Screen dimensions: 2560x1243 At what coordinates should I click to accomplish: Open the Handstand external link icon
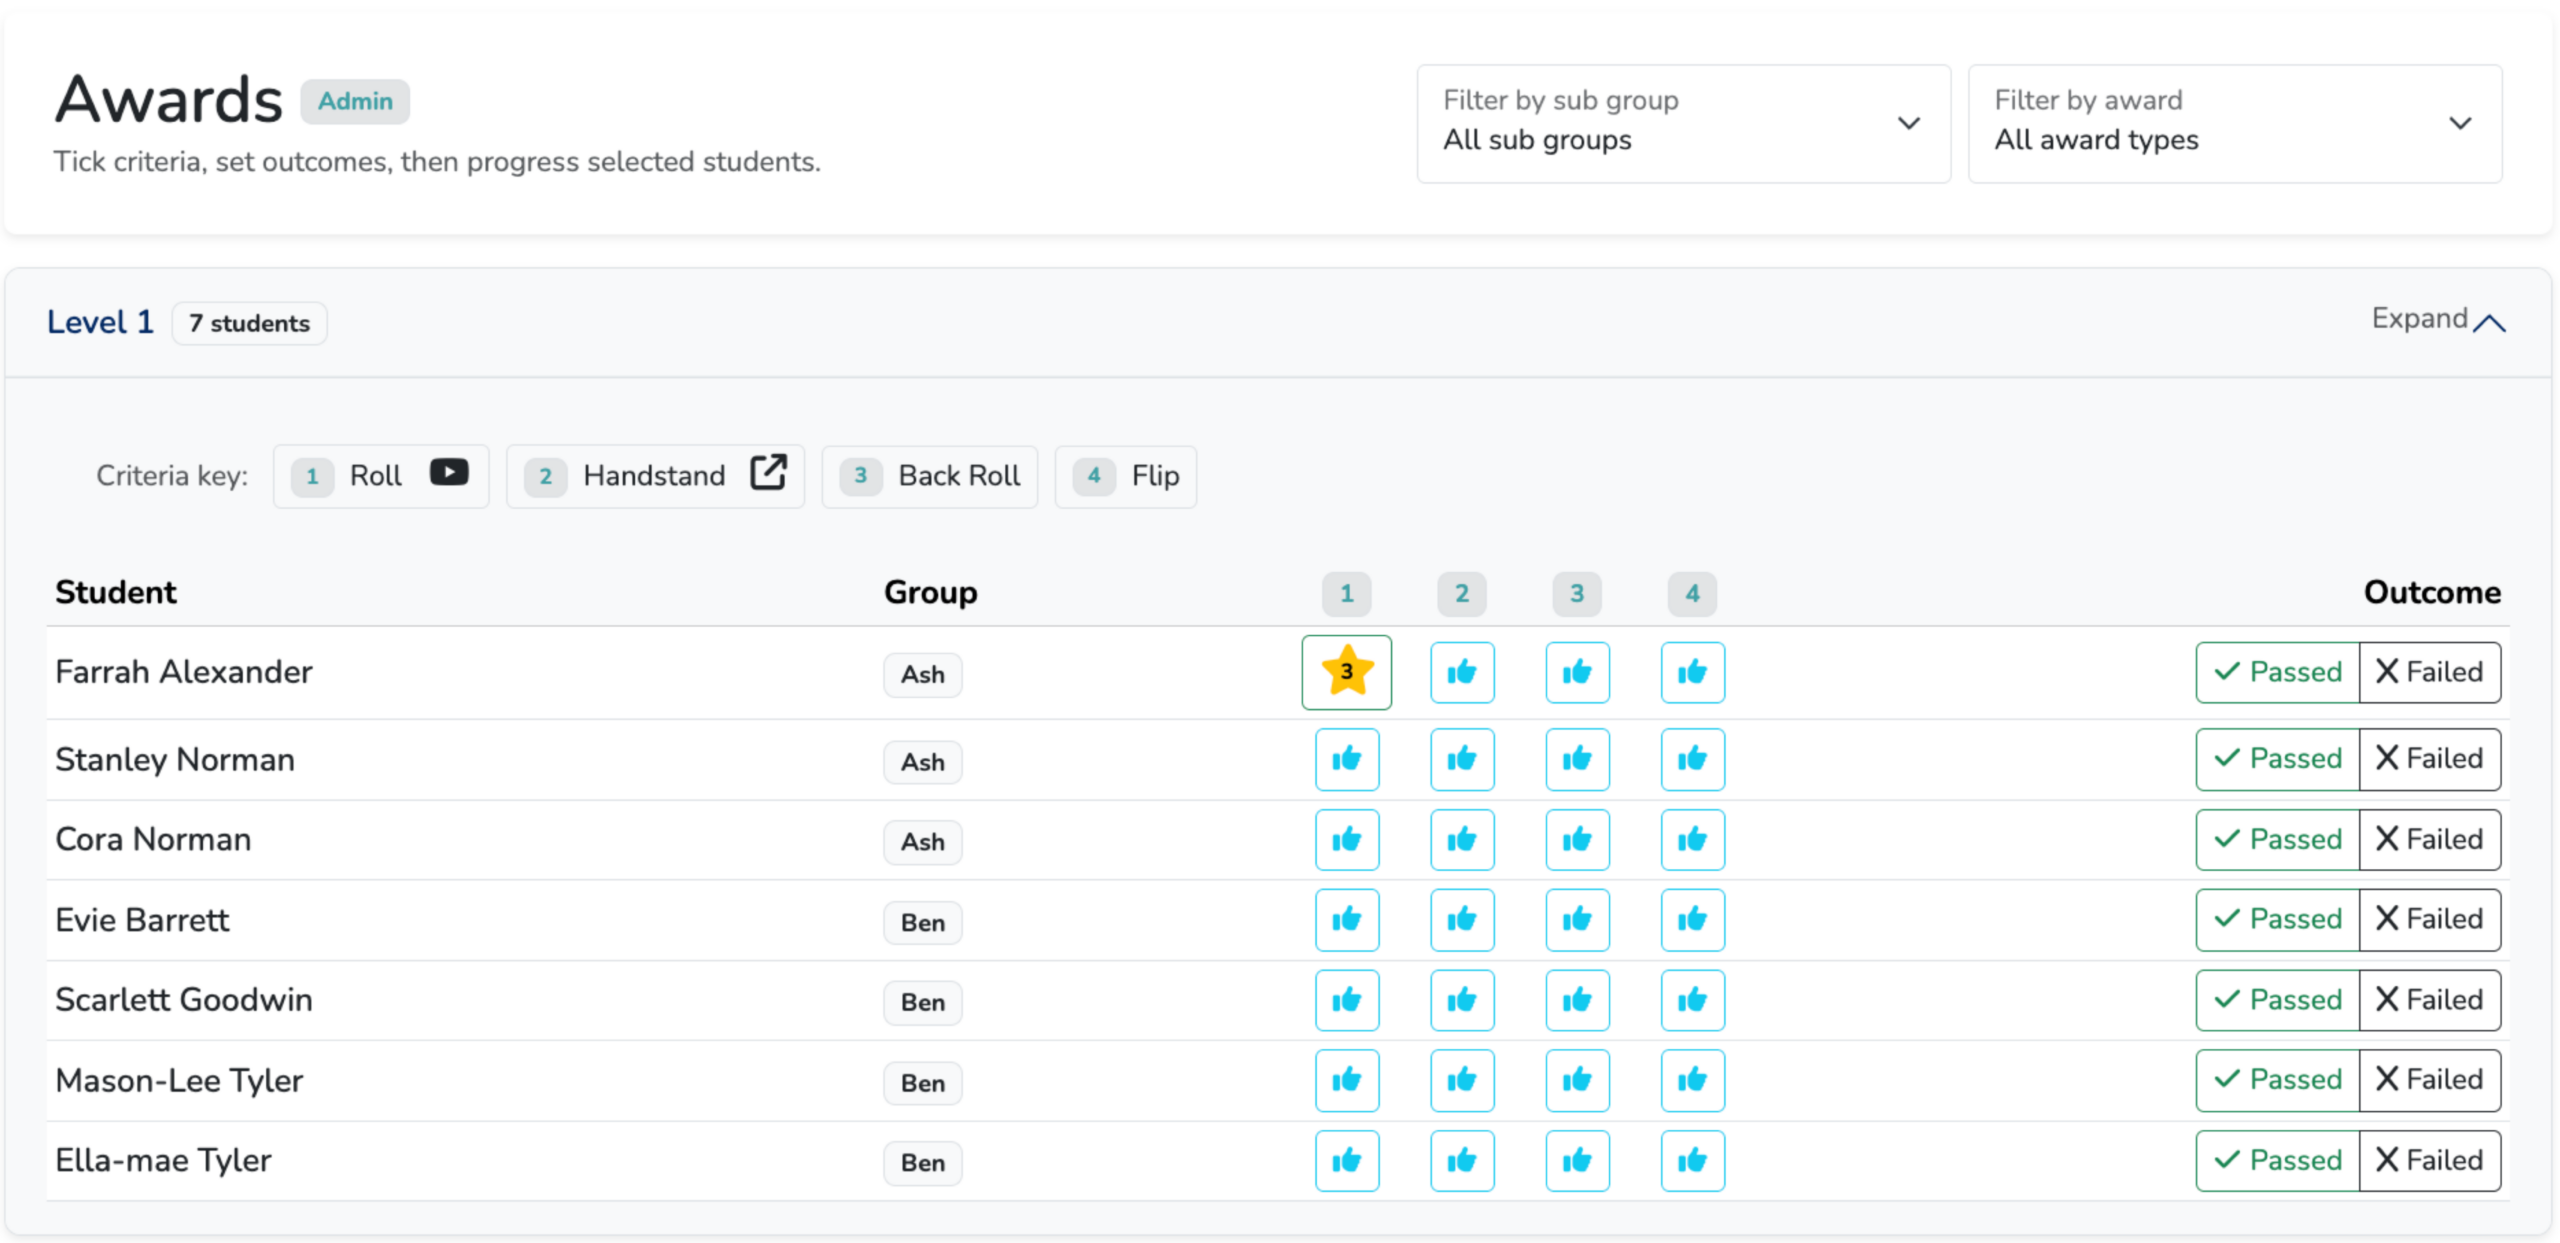pos(768,473)
